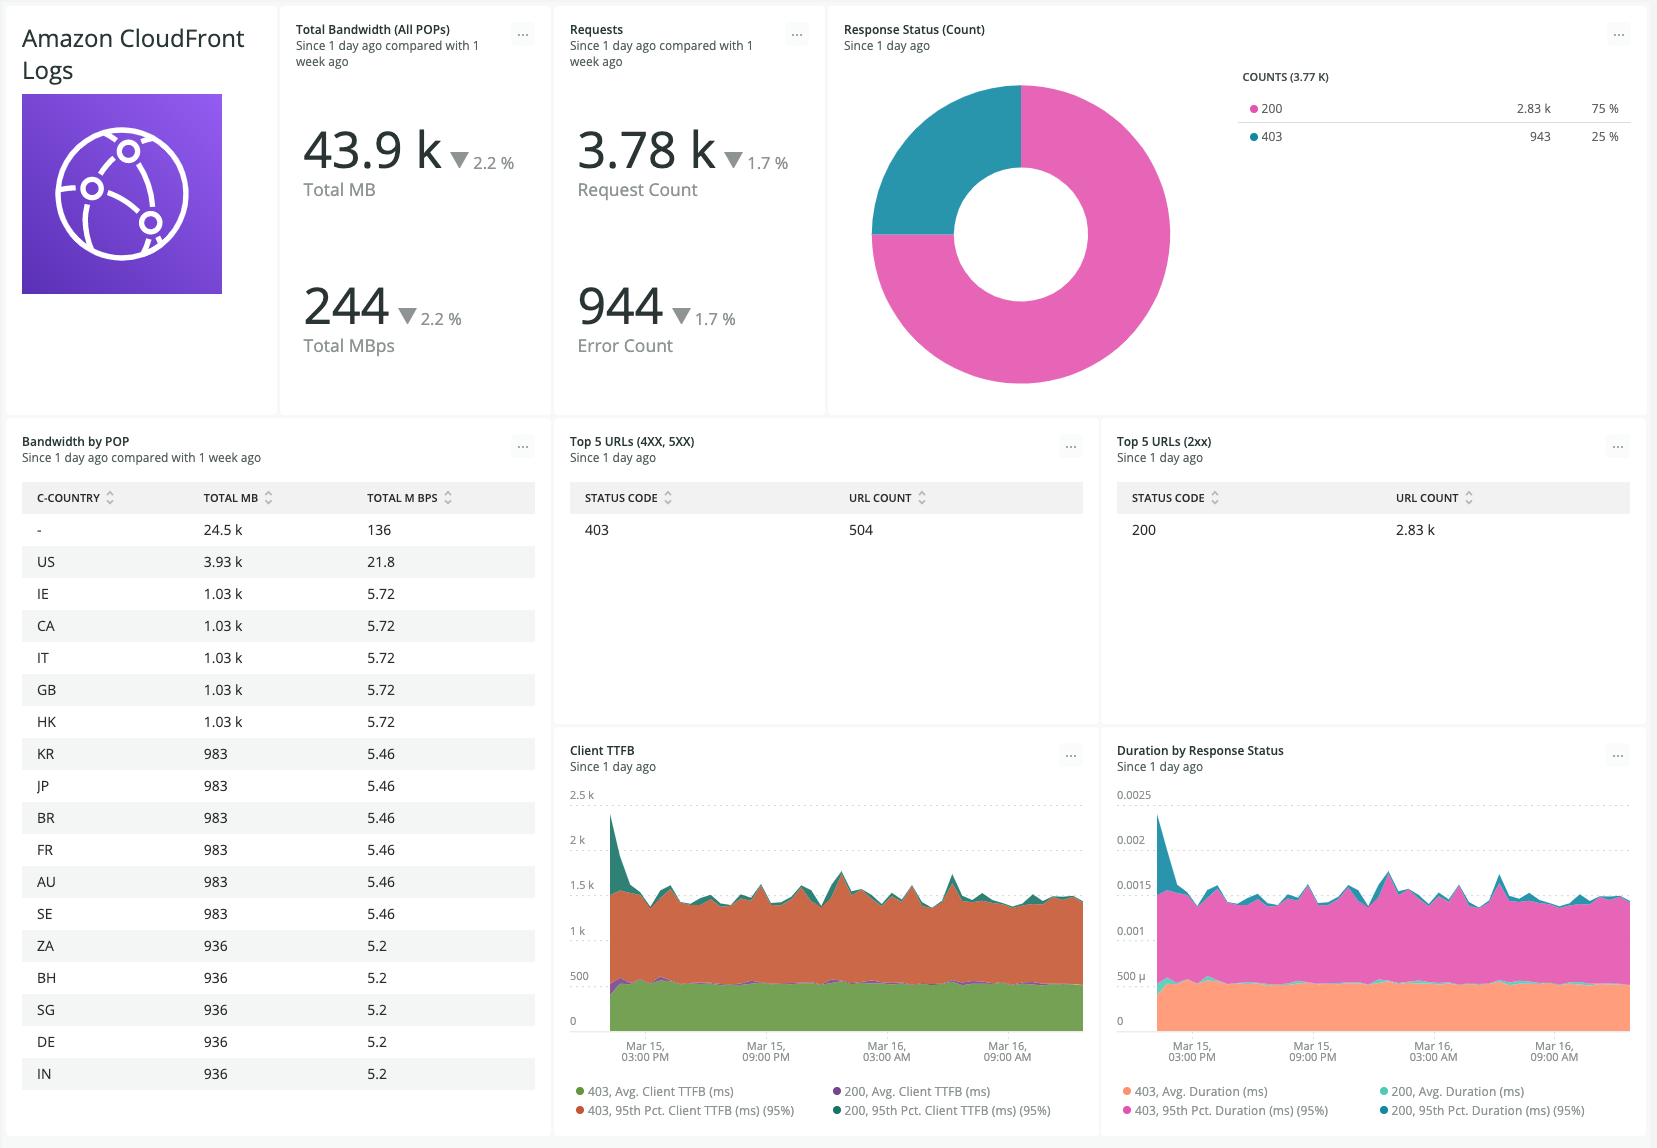1657x1148 pixels.
Task: Click the 2.83 k count for status 200
Action: point(1534,108)
